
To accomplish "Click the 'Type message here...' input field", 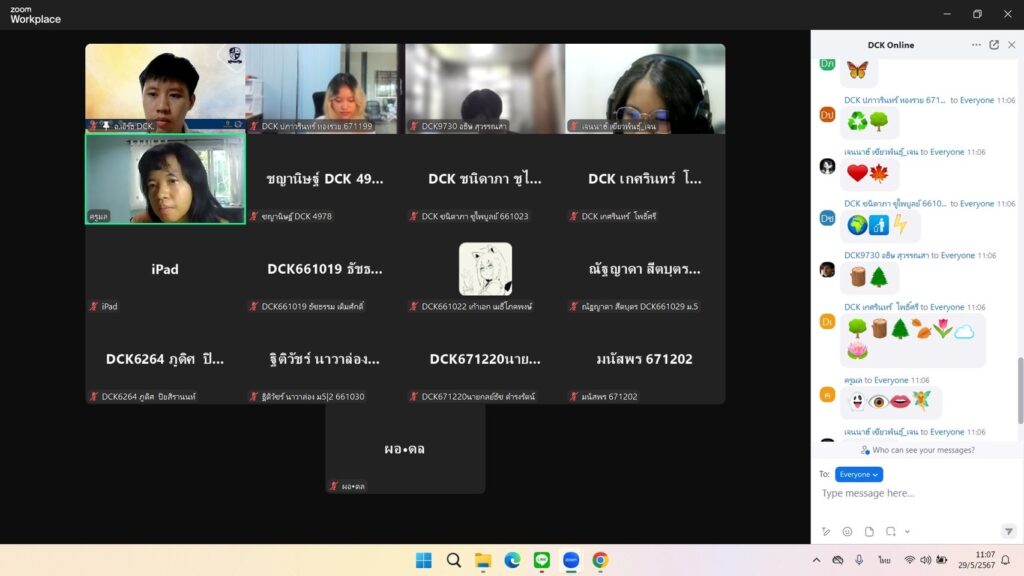I will pos(910,494).
